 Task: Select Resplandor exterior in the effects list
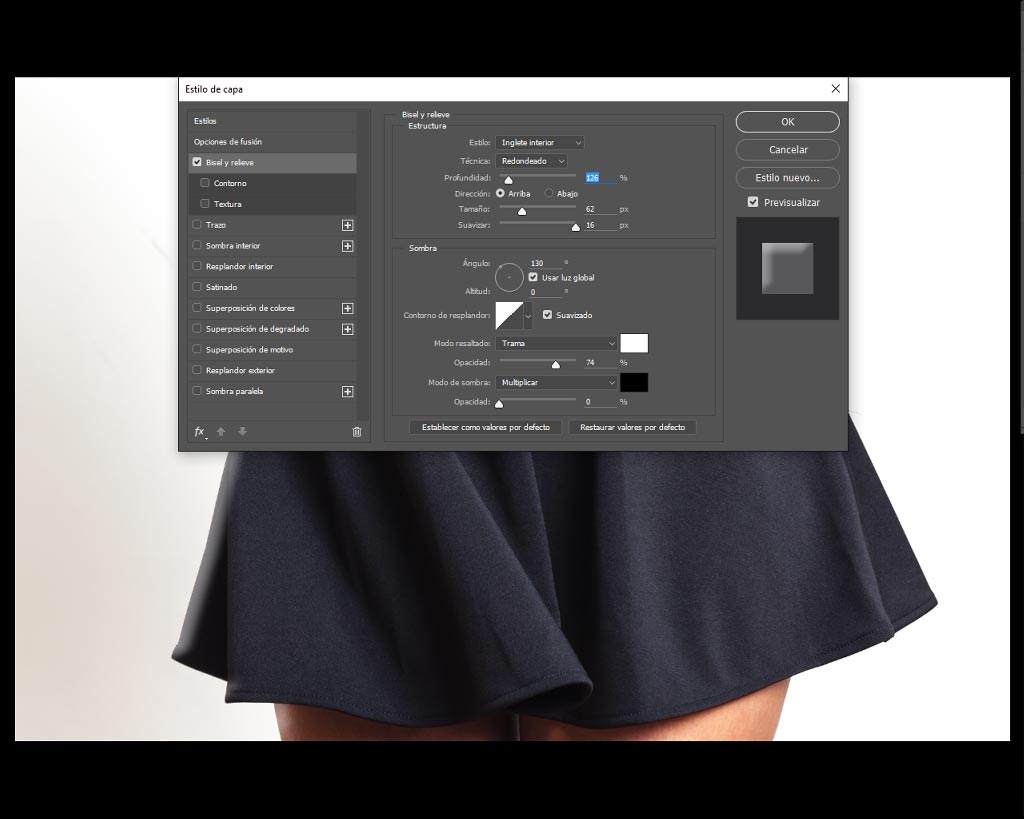click(240, 370)
